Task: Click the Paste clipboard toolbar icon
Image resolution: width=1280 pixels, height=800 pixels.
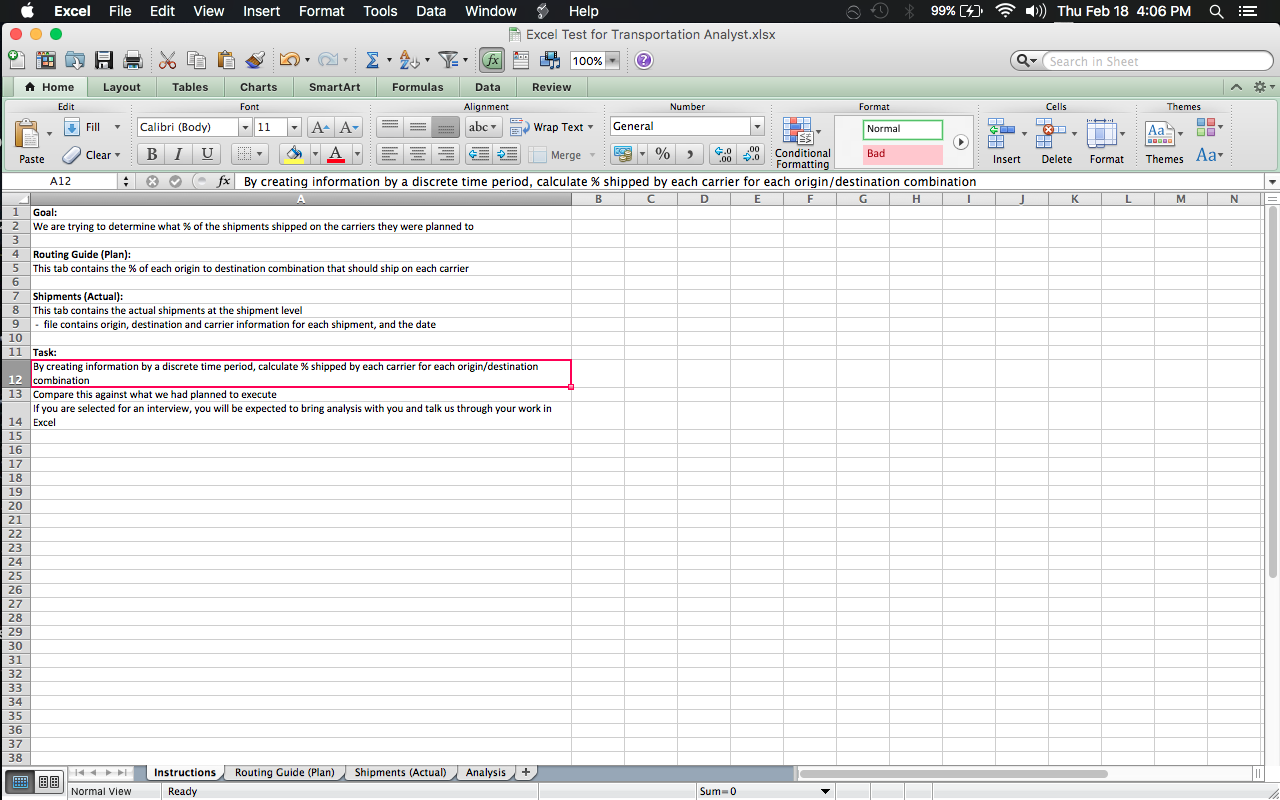Action: (225, 60)
